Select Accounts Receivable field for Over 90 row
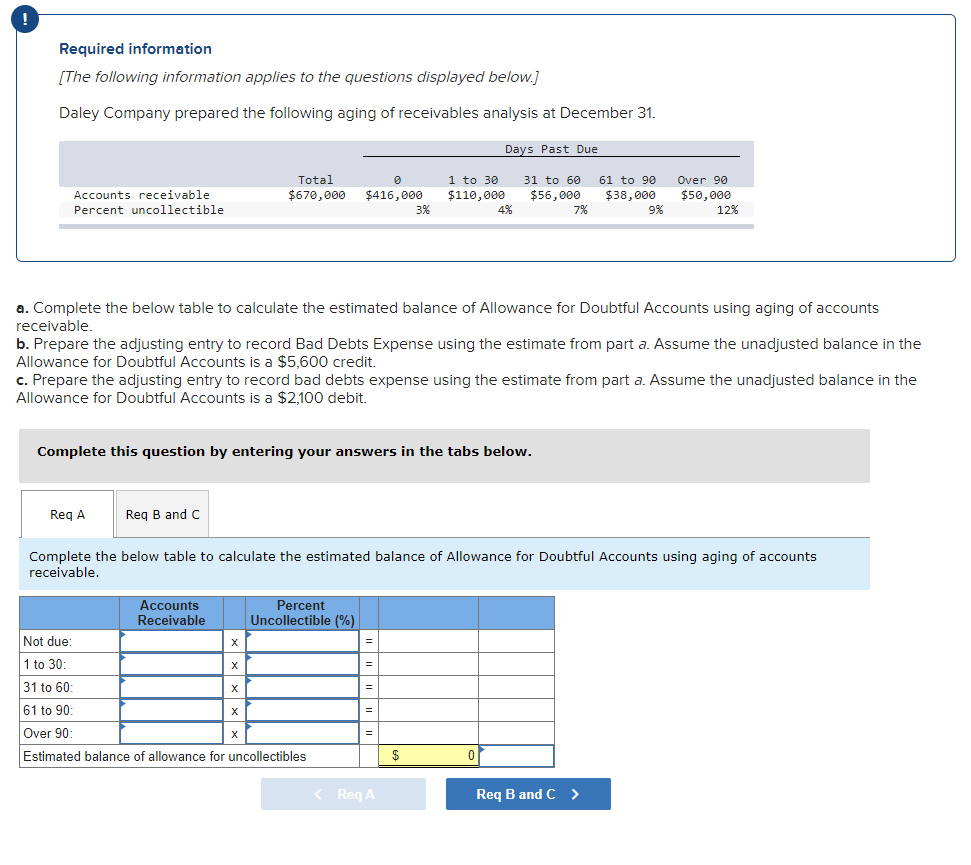Image resolution: width=971 pixels, height=865 pixels. 172,733
